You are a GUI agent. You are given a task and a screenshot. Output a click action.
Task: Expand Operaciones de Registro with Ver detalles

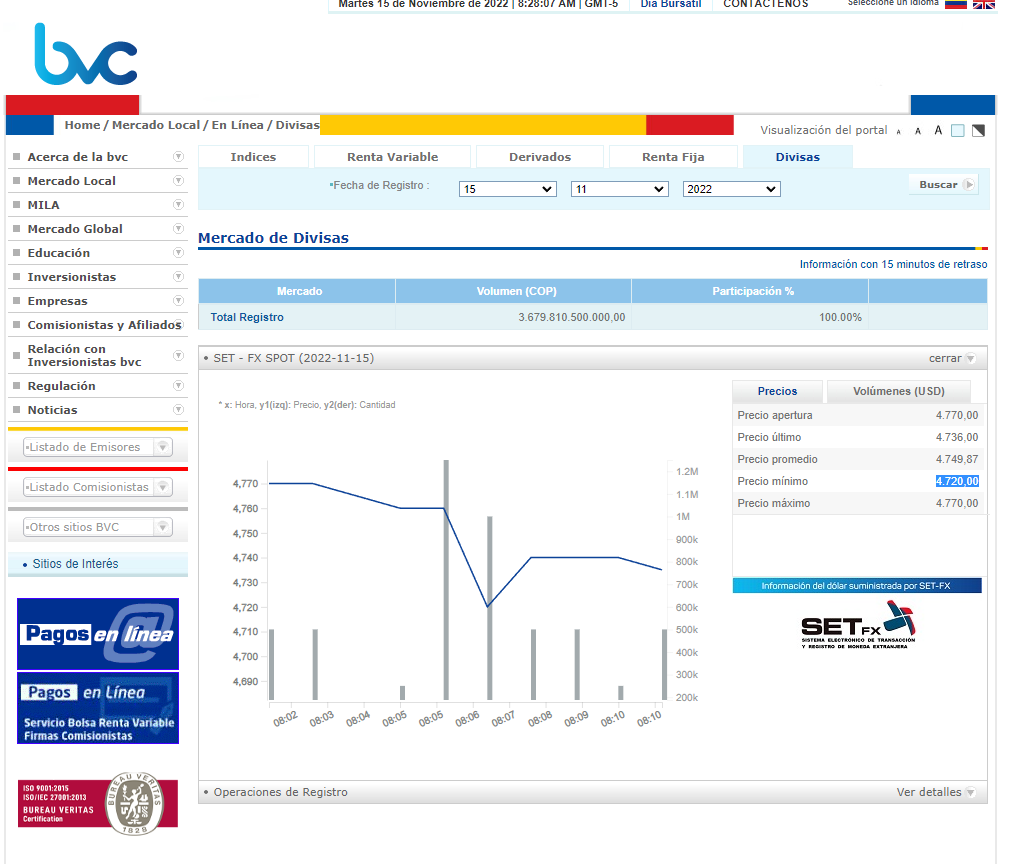pyautogui.click(x=935, y=792)
